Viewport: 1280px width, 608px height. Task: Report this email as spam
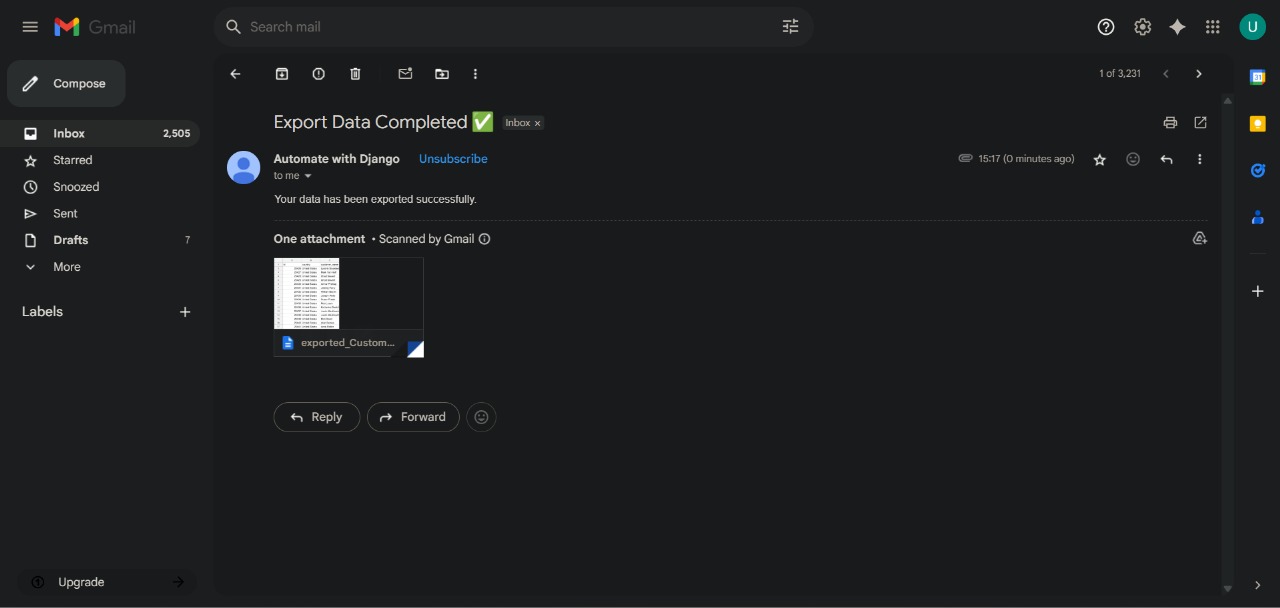point(318,74)
